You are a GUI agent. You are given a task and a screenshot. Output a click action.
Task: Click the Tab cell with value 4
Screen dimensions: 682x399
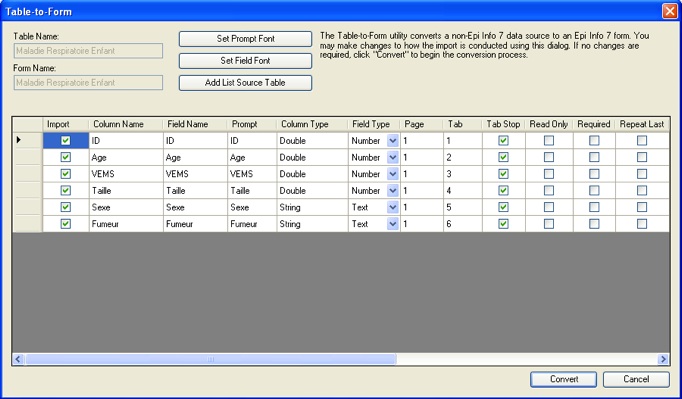462,191
